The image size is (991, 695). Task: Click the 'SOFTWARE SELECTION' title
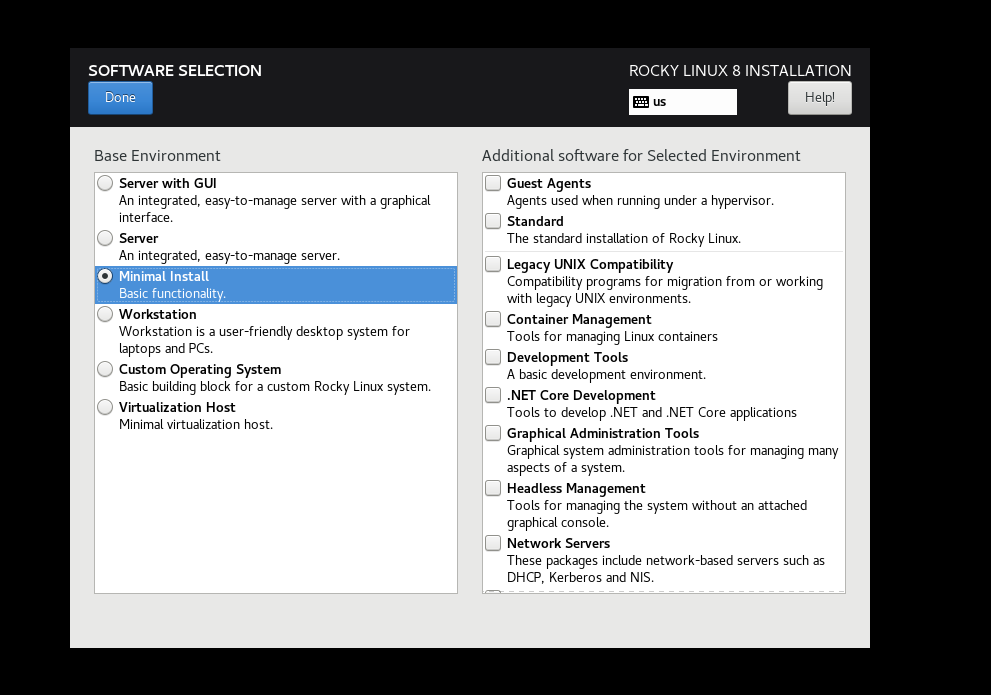pos(175,71)
